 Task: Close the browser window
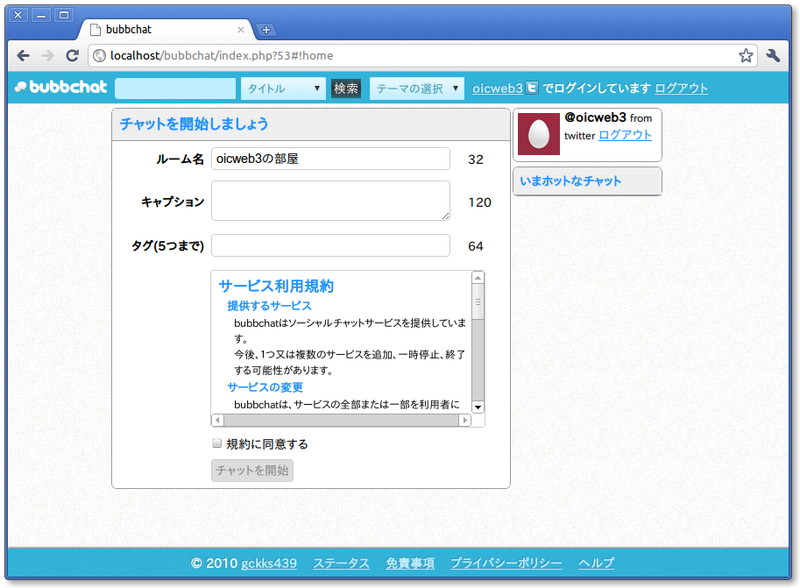click(18, 15)
